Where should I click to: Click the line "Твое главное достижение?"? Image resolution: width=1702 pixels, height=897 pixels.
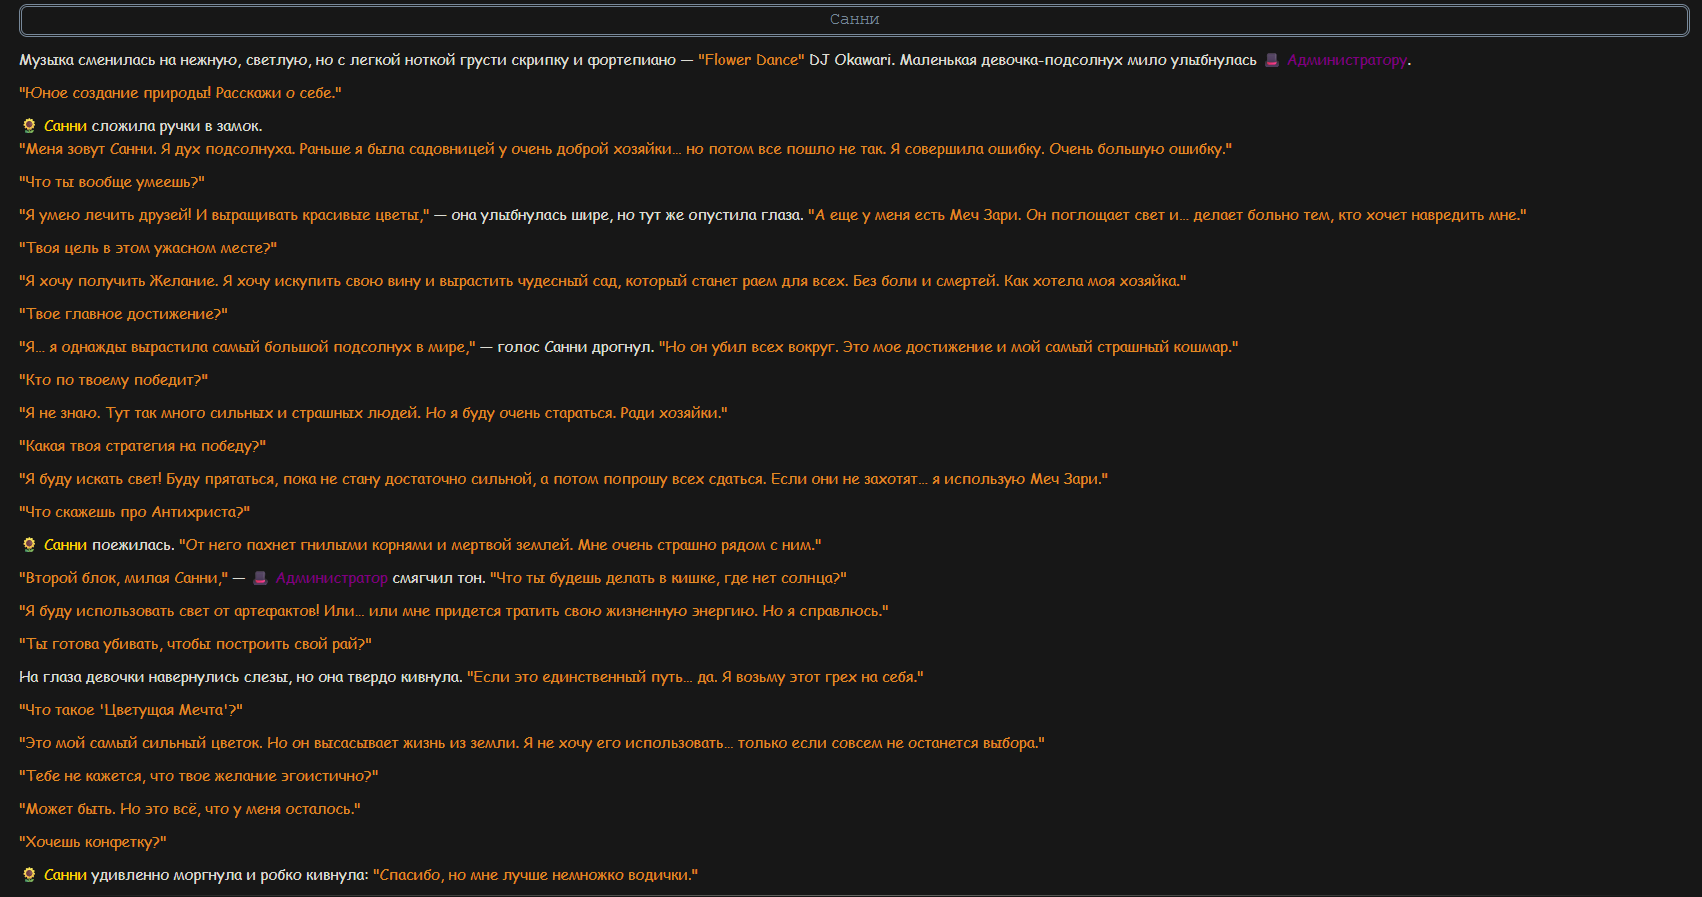[x=124, y=314]
